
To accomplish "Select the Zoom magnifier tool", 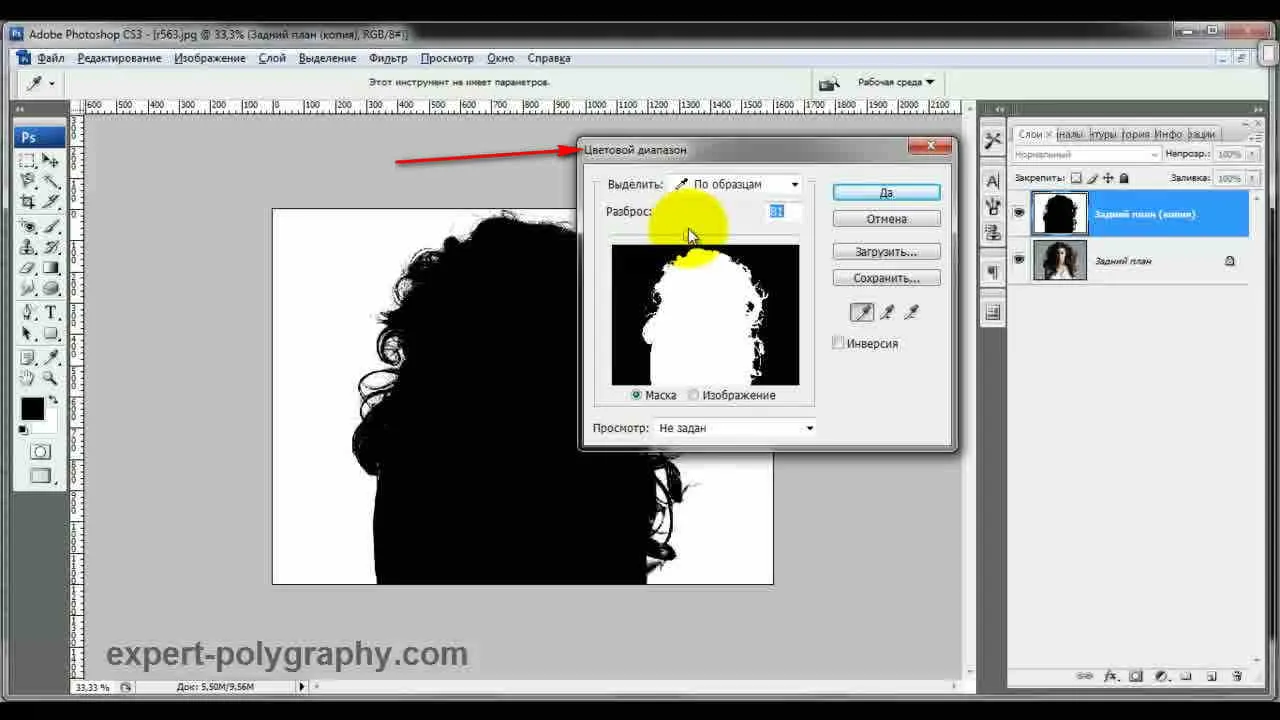I will (50, 377).
